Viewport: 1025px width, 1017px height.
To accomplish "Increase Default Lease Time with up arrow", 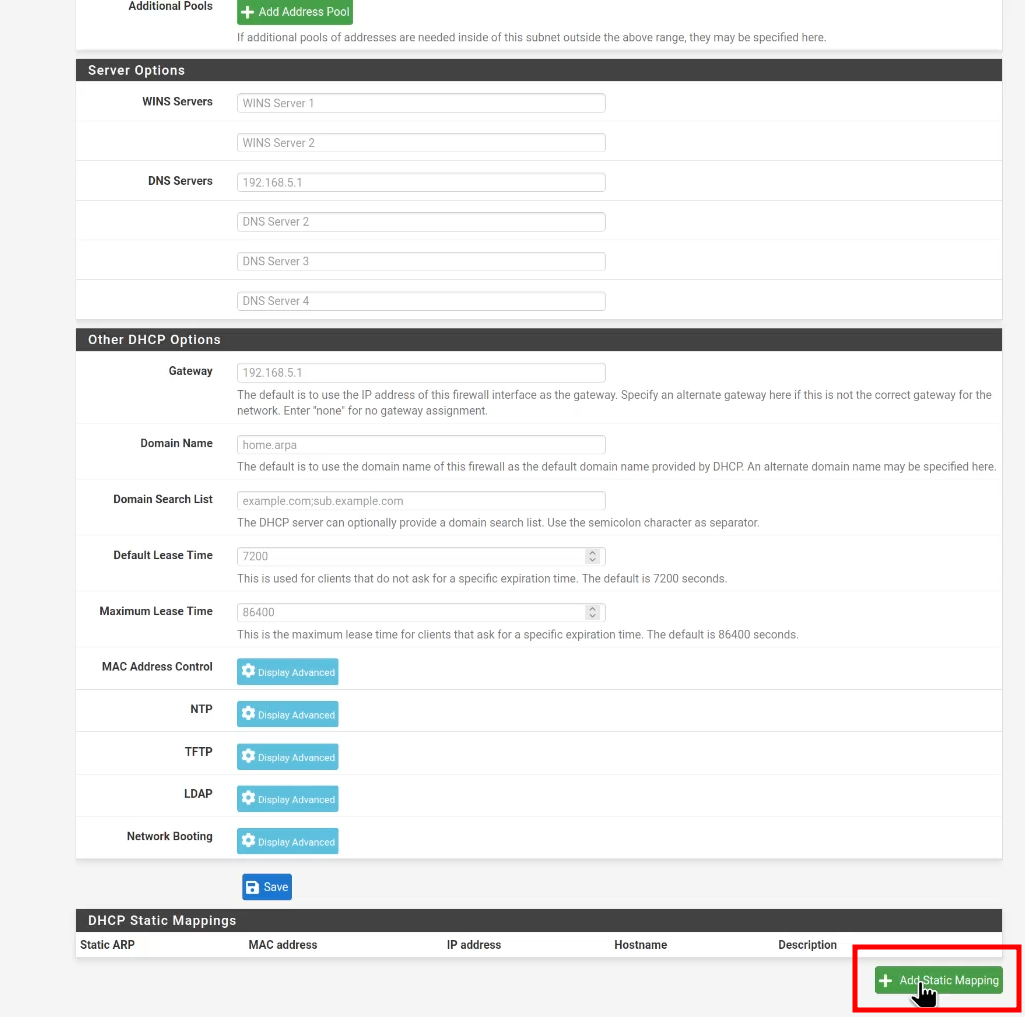I will coord(592,552).
